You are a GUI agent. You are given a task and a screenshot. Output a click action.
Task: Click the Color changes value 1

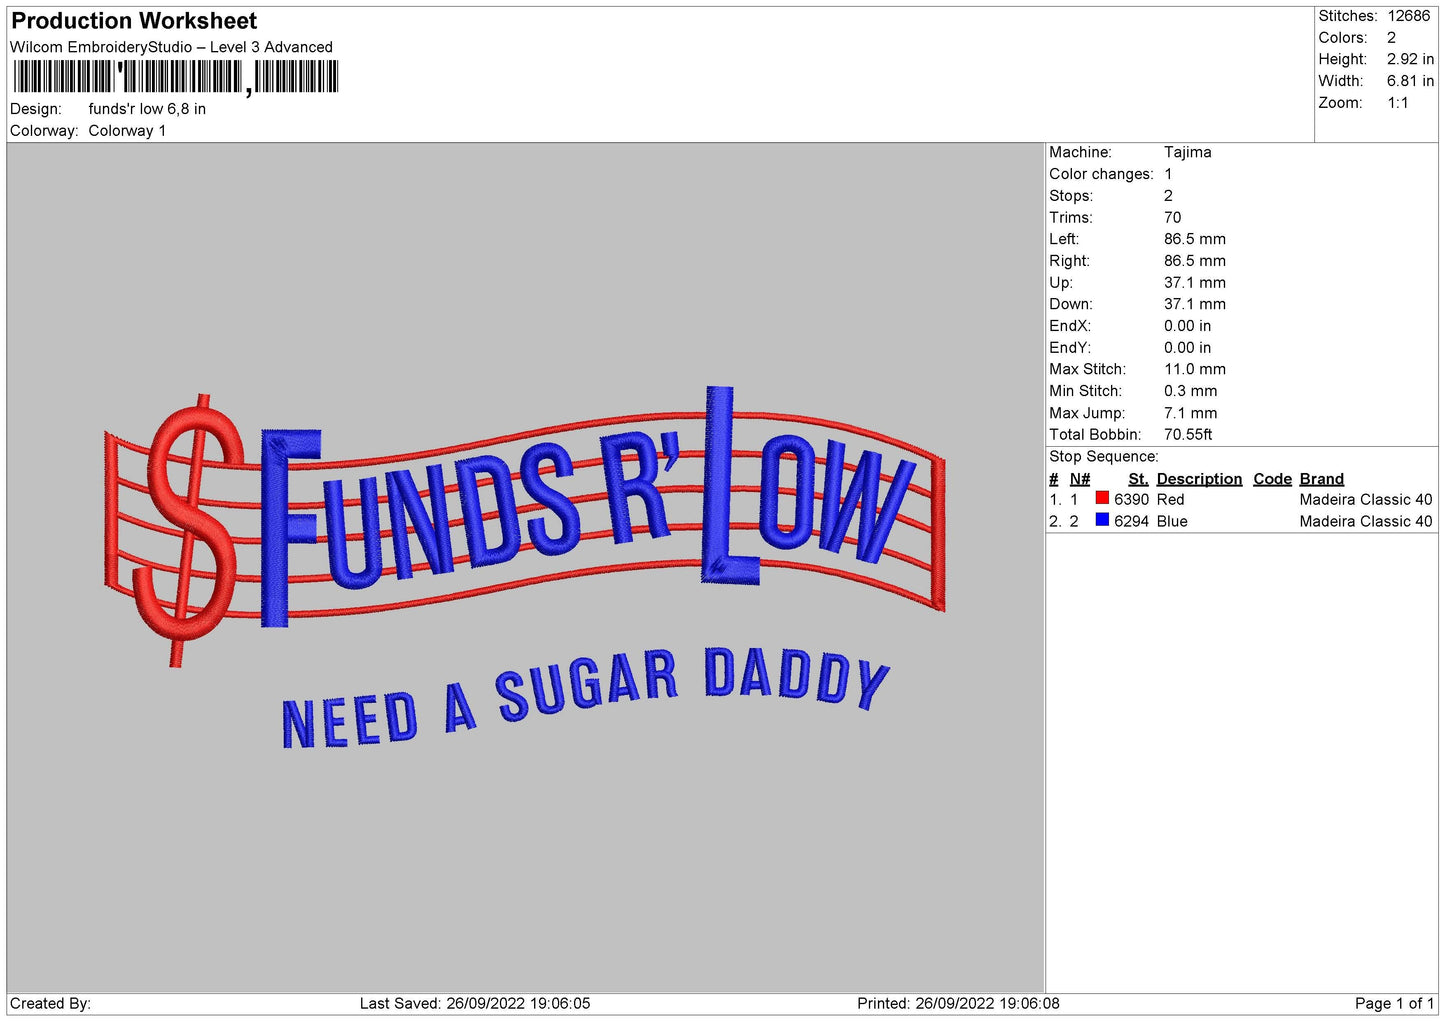(x=1168, y=174)
